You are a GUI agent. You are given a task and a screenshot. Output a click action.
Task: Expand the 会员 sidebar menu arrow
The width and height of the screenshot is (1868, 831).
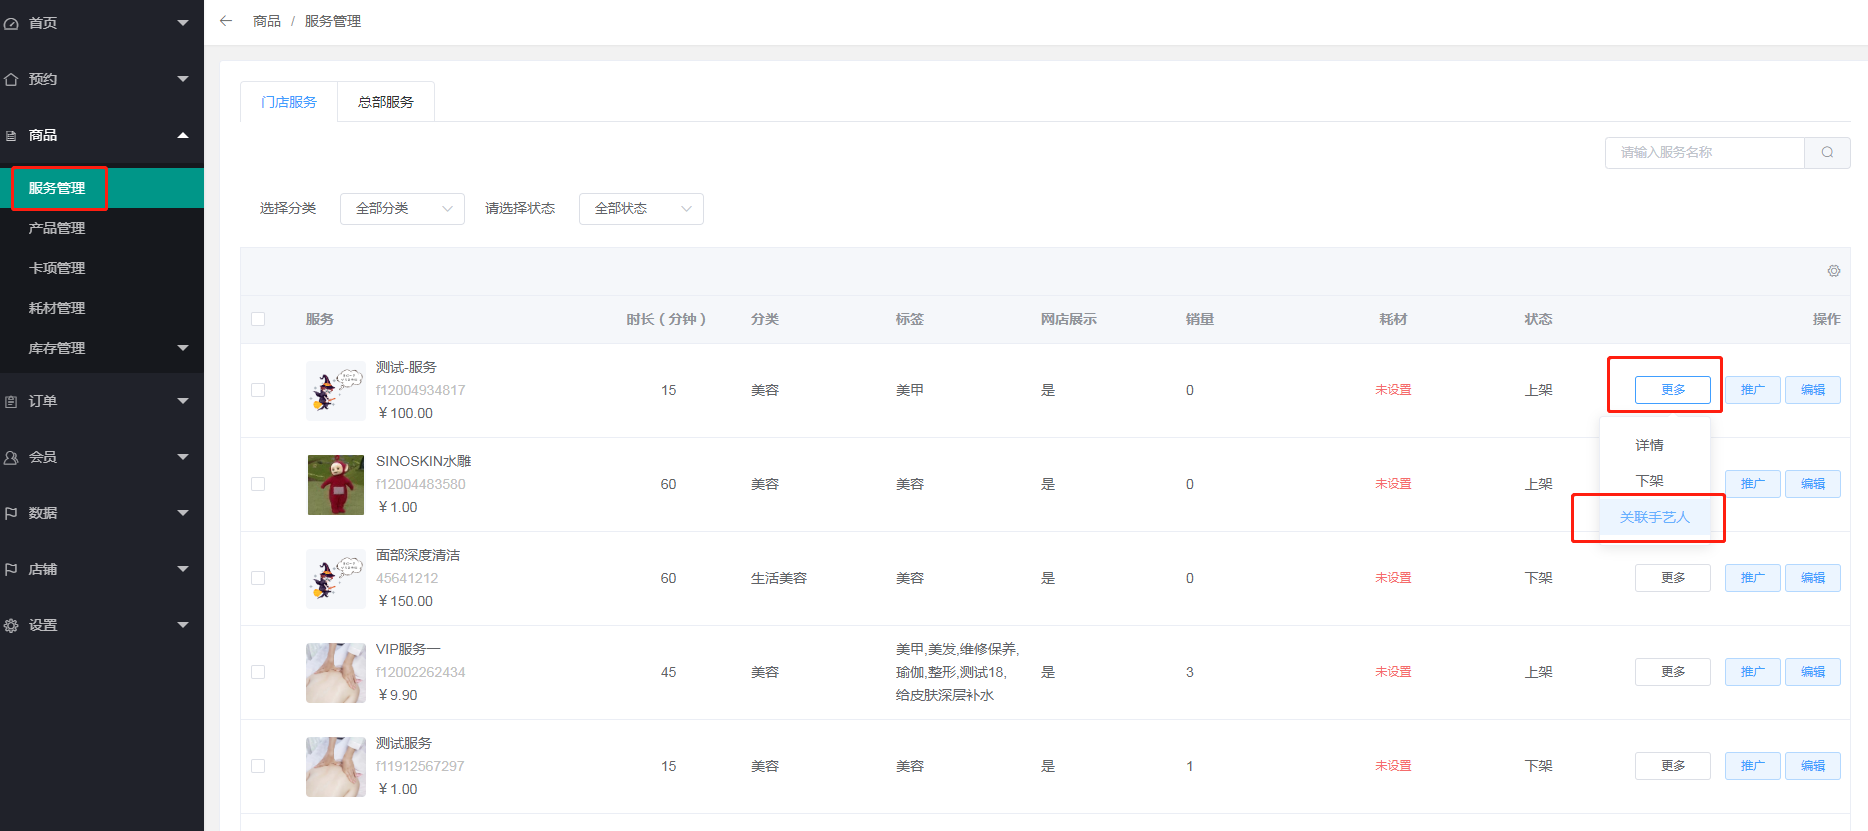click(x=183, y=457)
